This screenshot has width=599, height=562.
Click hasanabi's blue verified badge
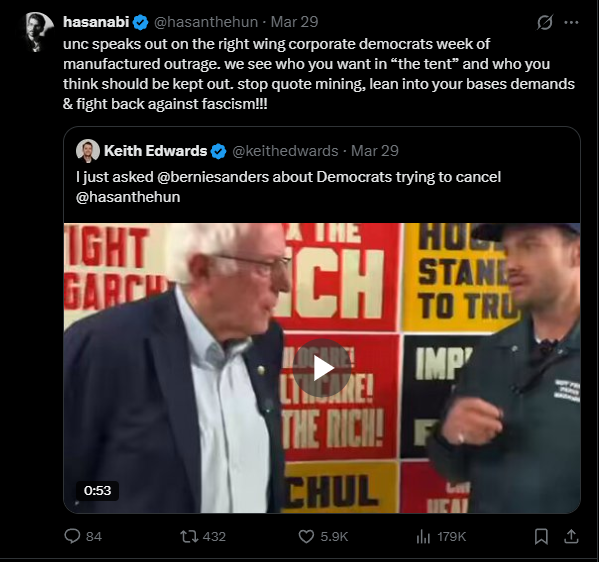click(141, 22)
